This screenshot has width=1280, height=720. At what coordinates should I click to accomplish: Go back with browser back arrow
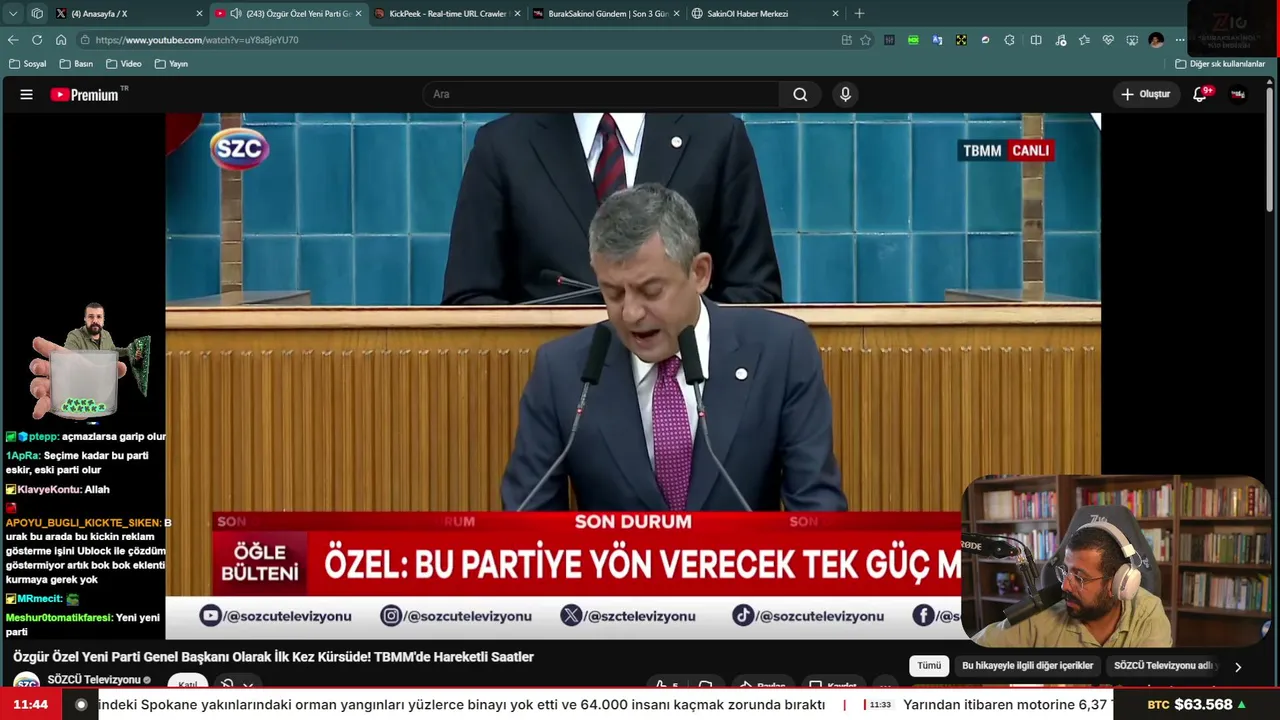tap(13, 40)
